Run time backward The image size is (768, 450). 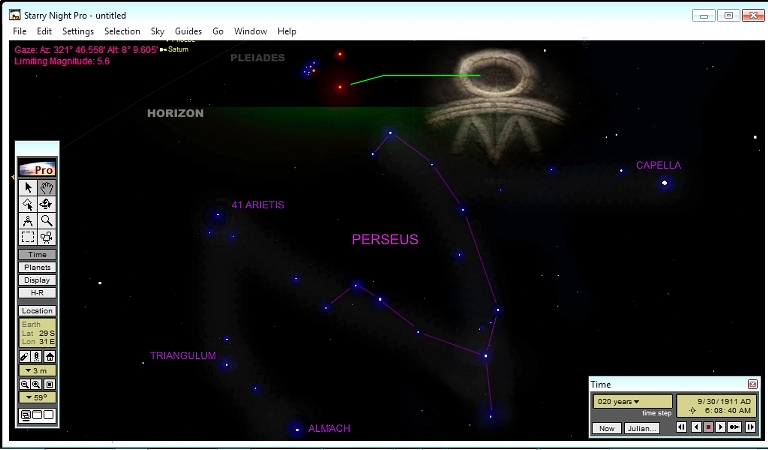click(696, 427)
